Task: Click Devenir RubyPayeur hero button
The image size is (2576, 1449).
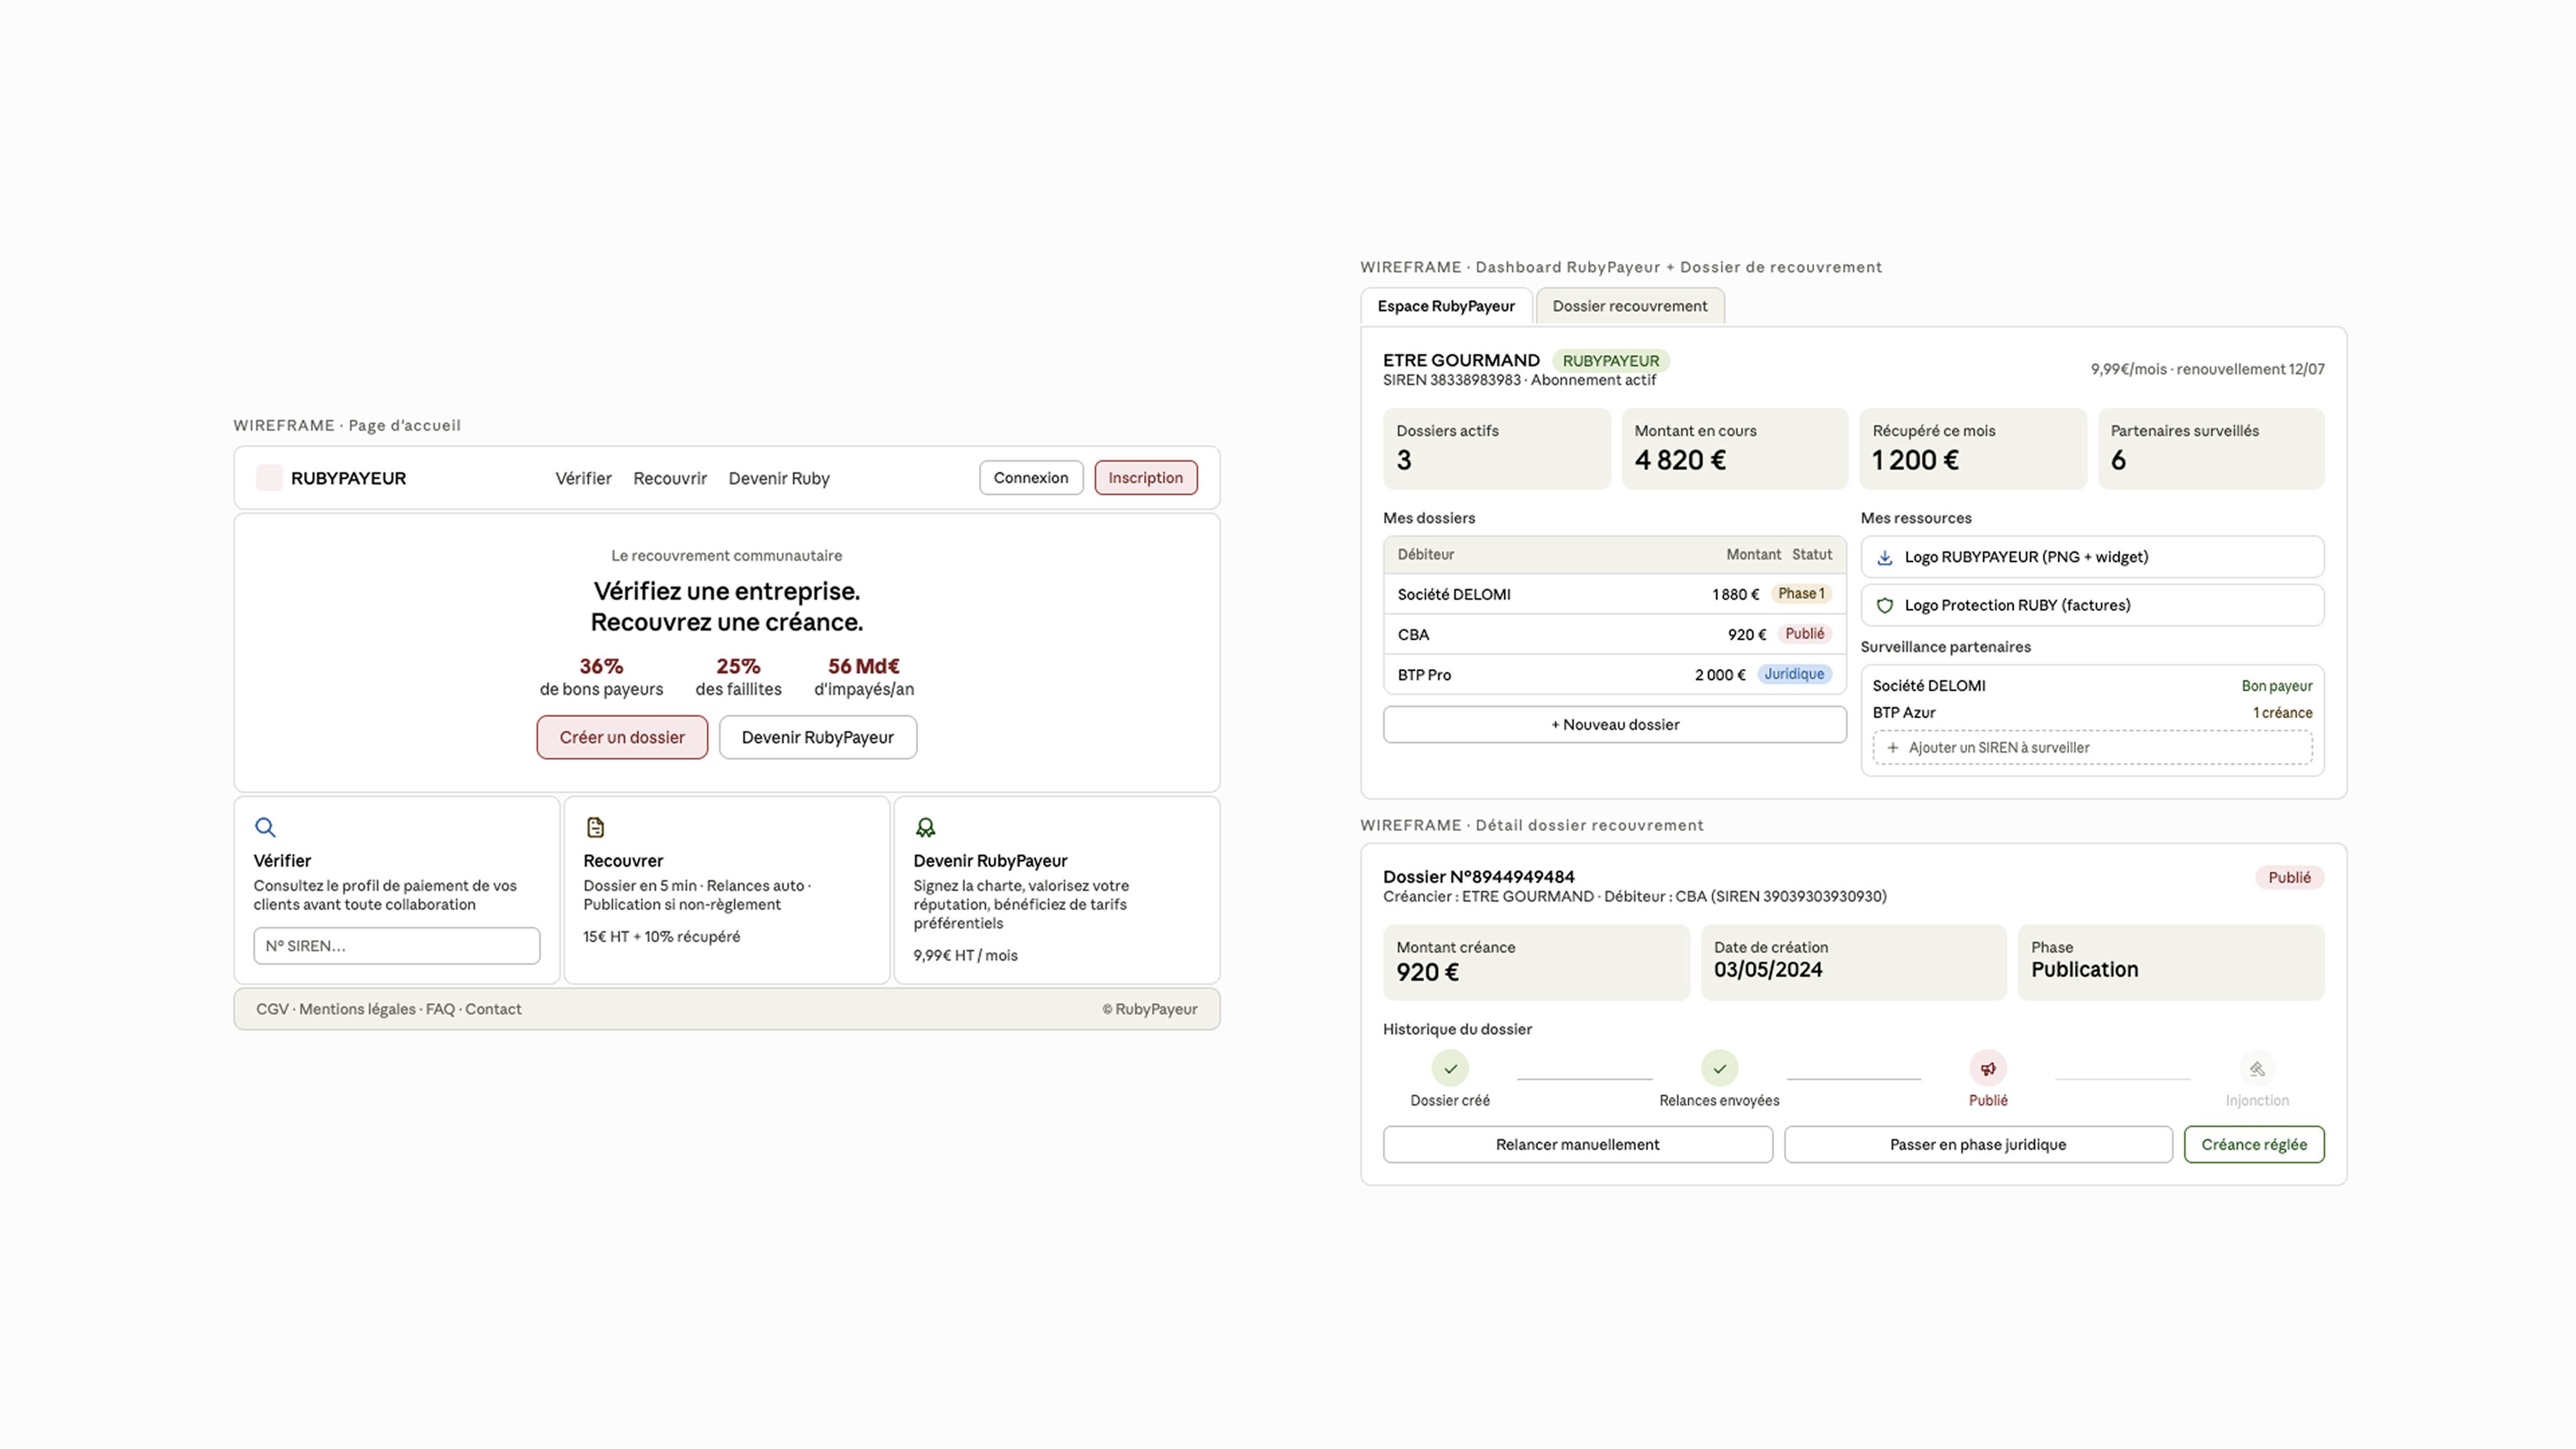Action: (x=818, y=737)
